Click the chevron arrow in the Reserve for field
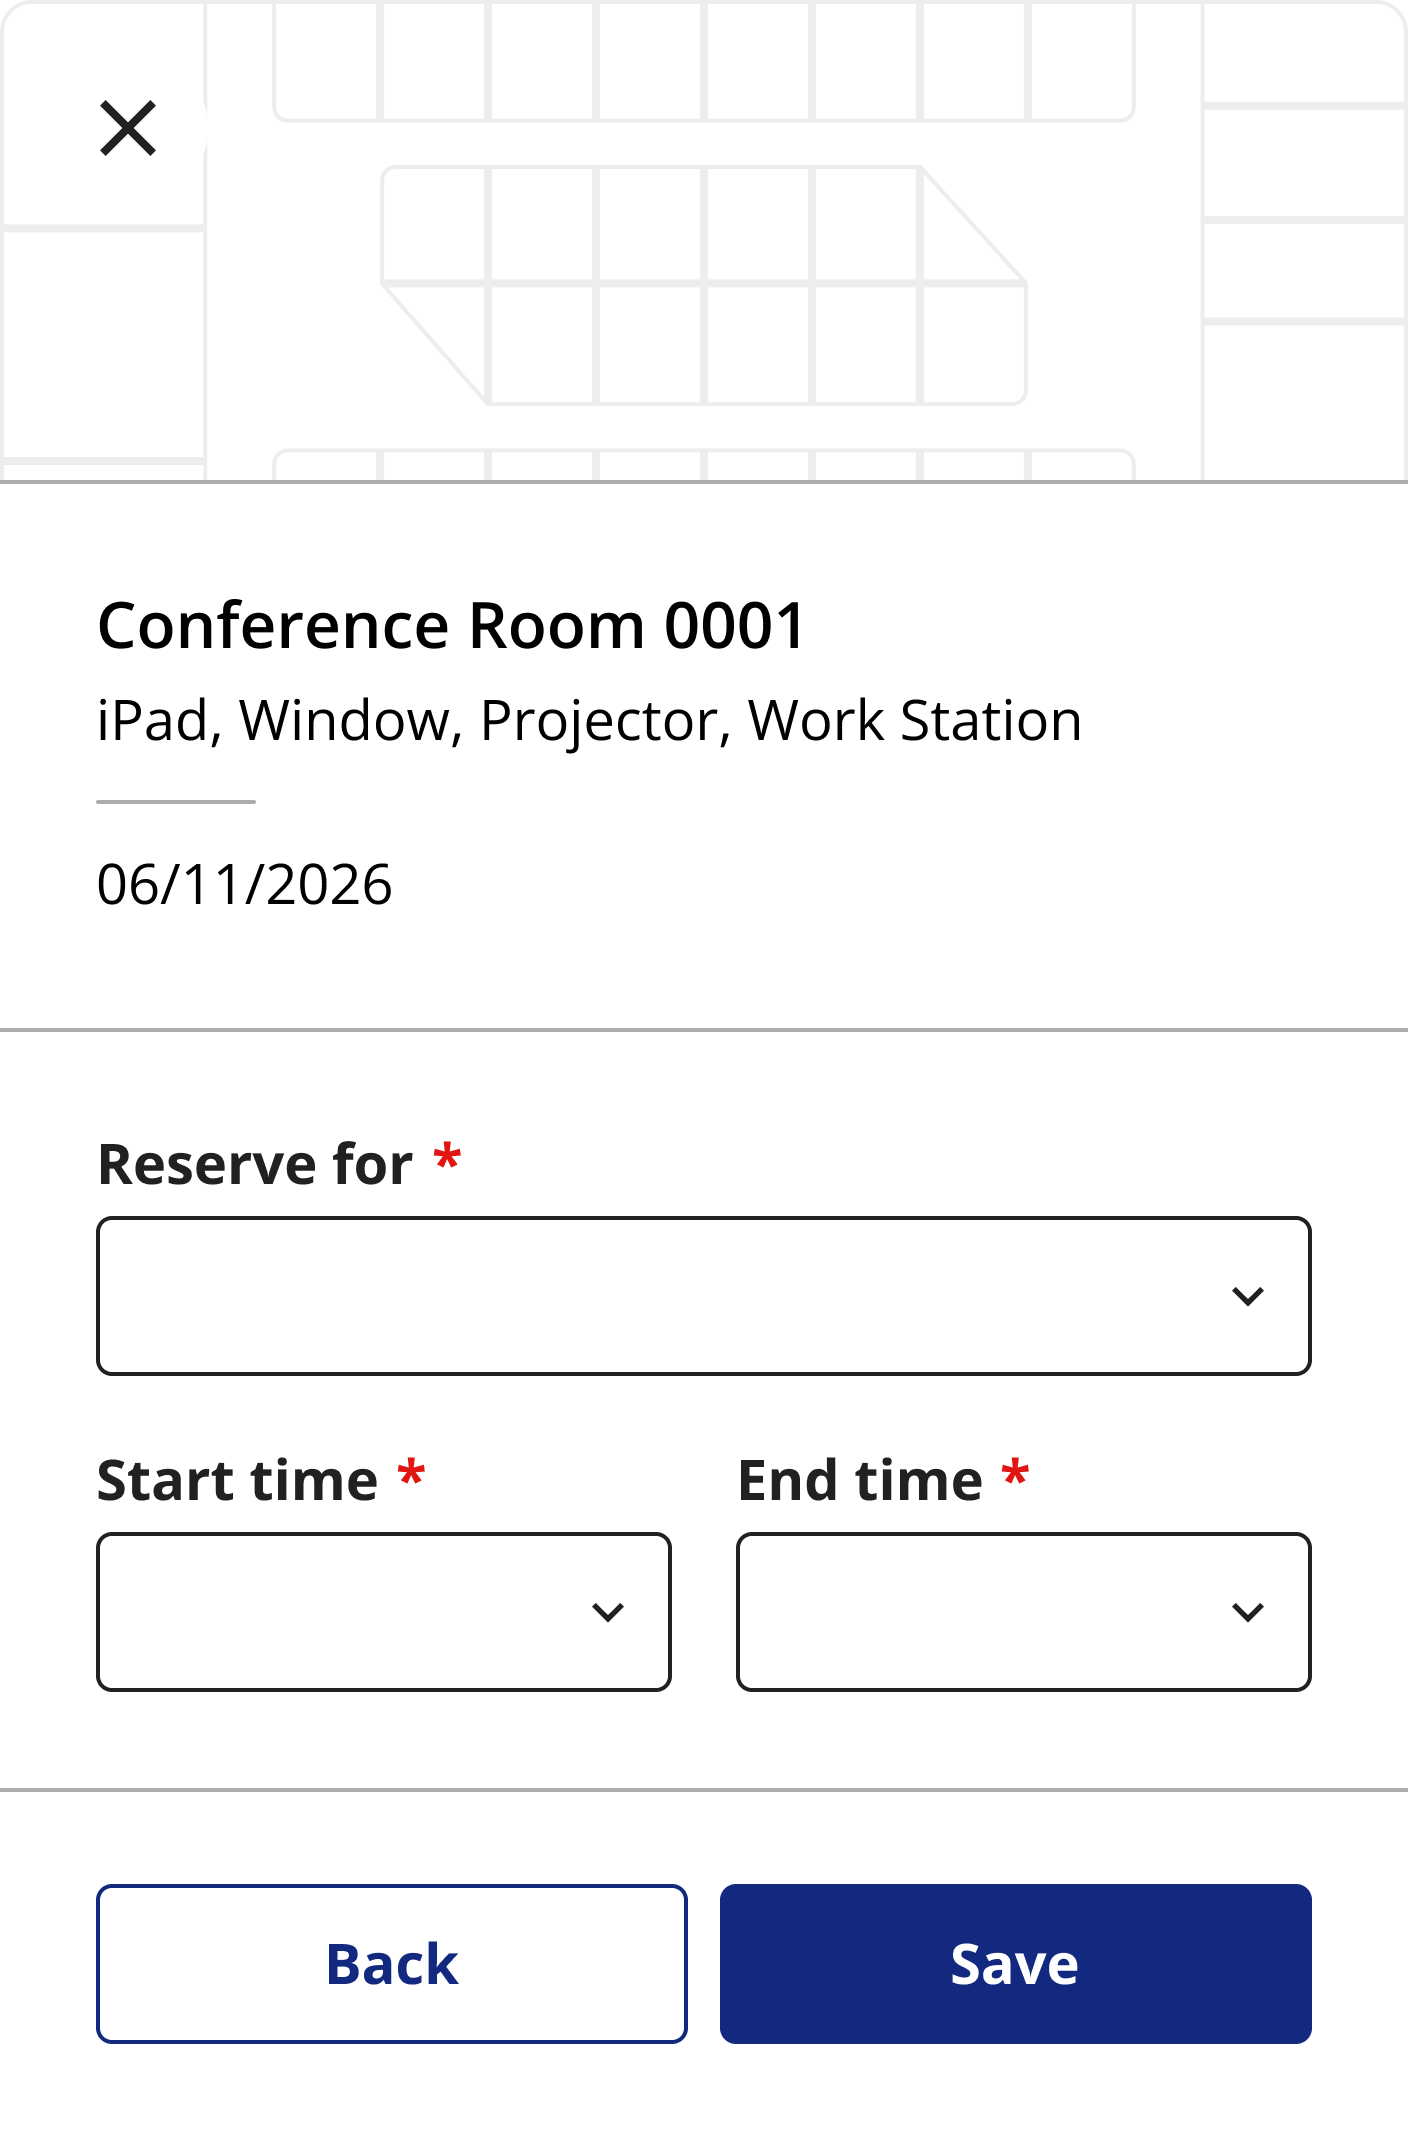 tap(1247, 1297)
